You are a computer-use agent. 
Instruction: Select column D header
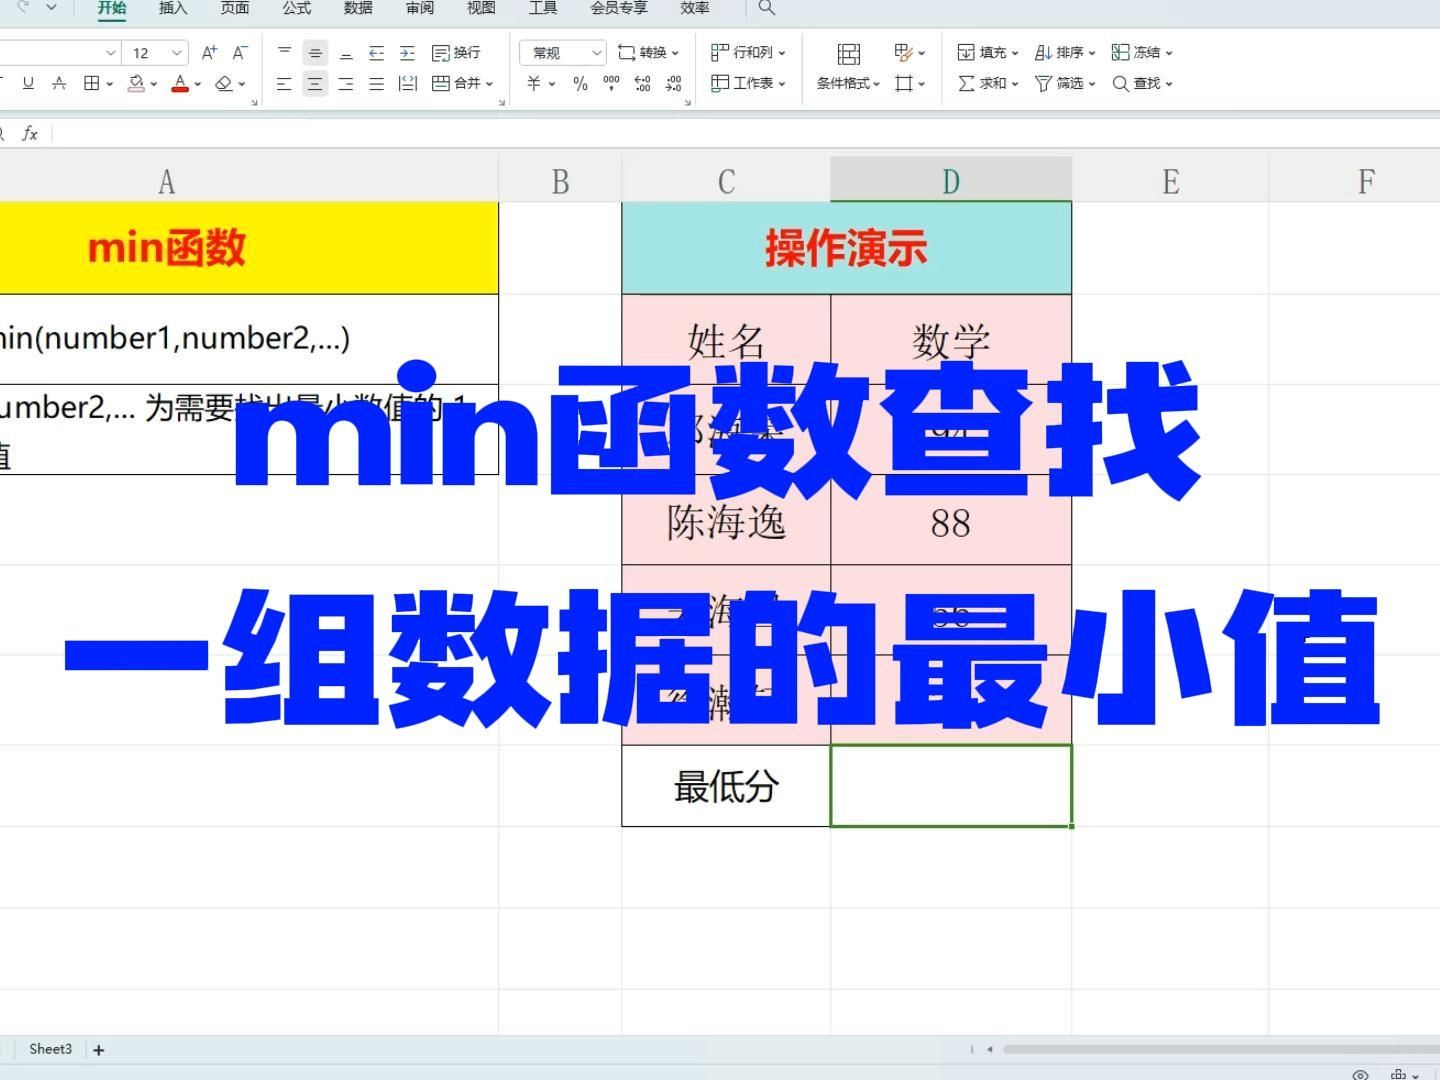(951, 180)
